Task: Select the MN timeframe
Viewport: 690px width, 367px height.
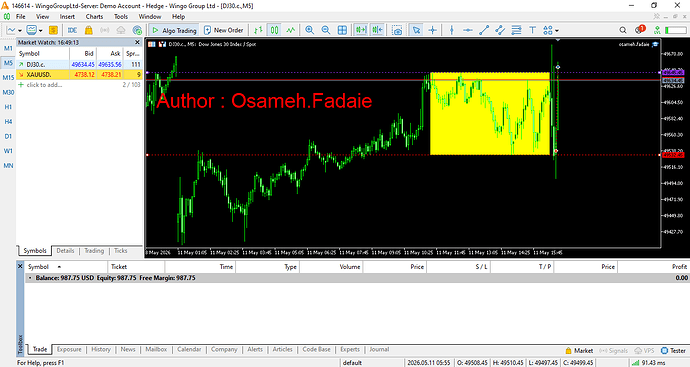Action: [8, 165]
